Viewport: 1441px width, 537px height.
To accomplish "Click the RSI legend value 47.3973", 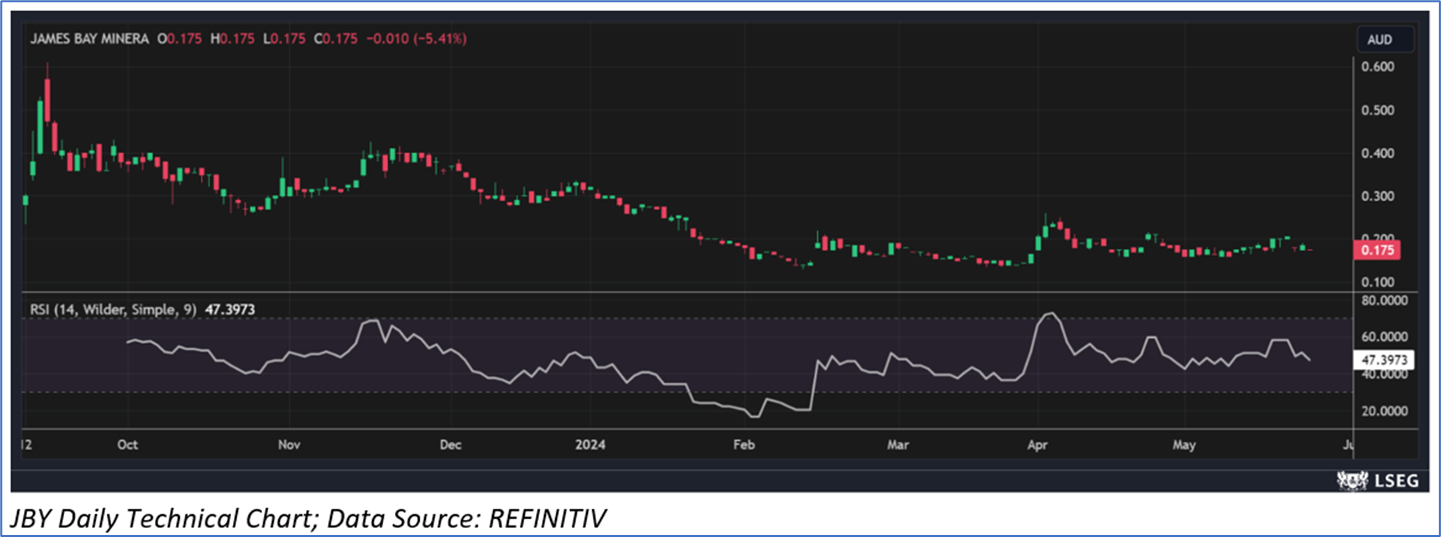I will 230,310.
